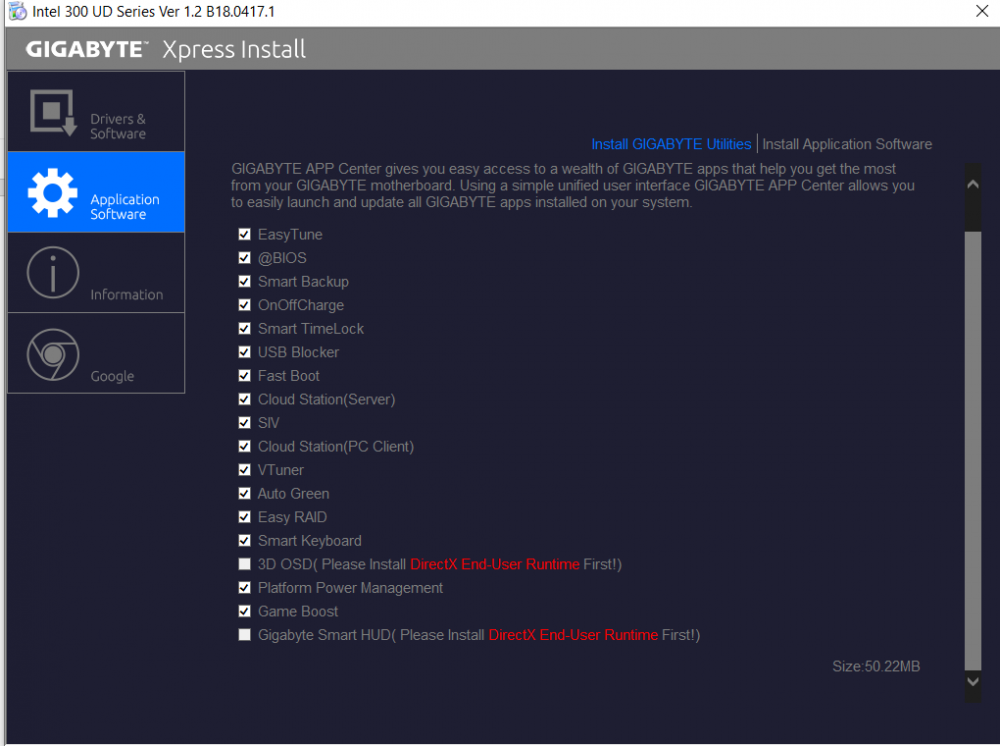This screenshot has width=1000, height=746.
Task: Click the Auto Green label text
Action: [x=293, y=494]
